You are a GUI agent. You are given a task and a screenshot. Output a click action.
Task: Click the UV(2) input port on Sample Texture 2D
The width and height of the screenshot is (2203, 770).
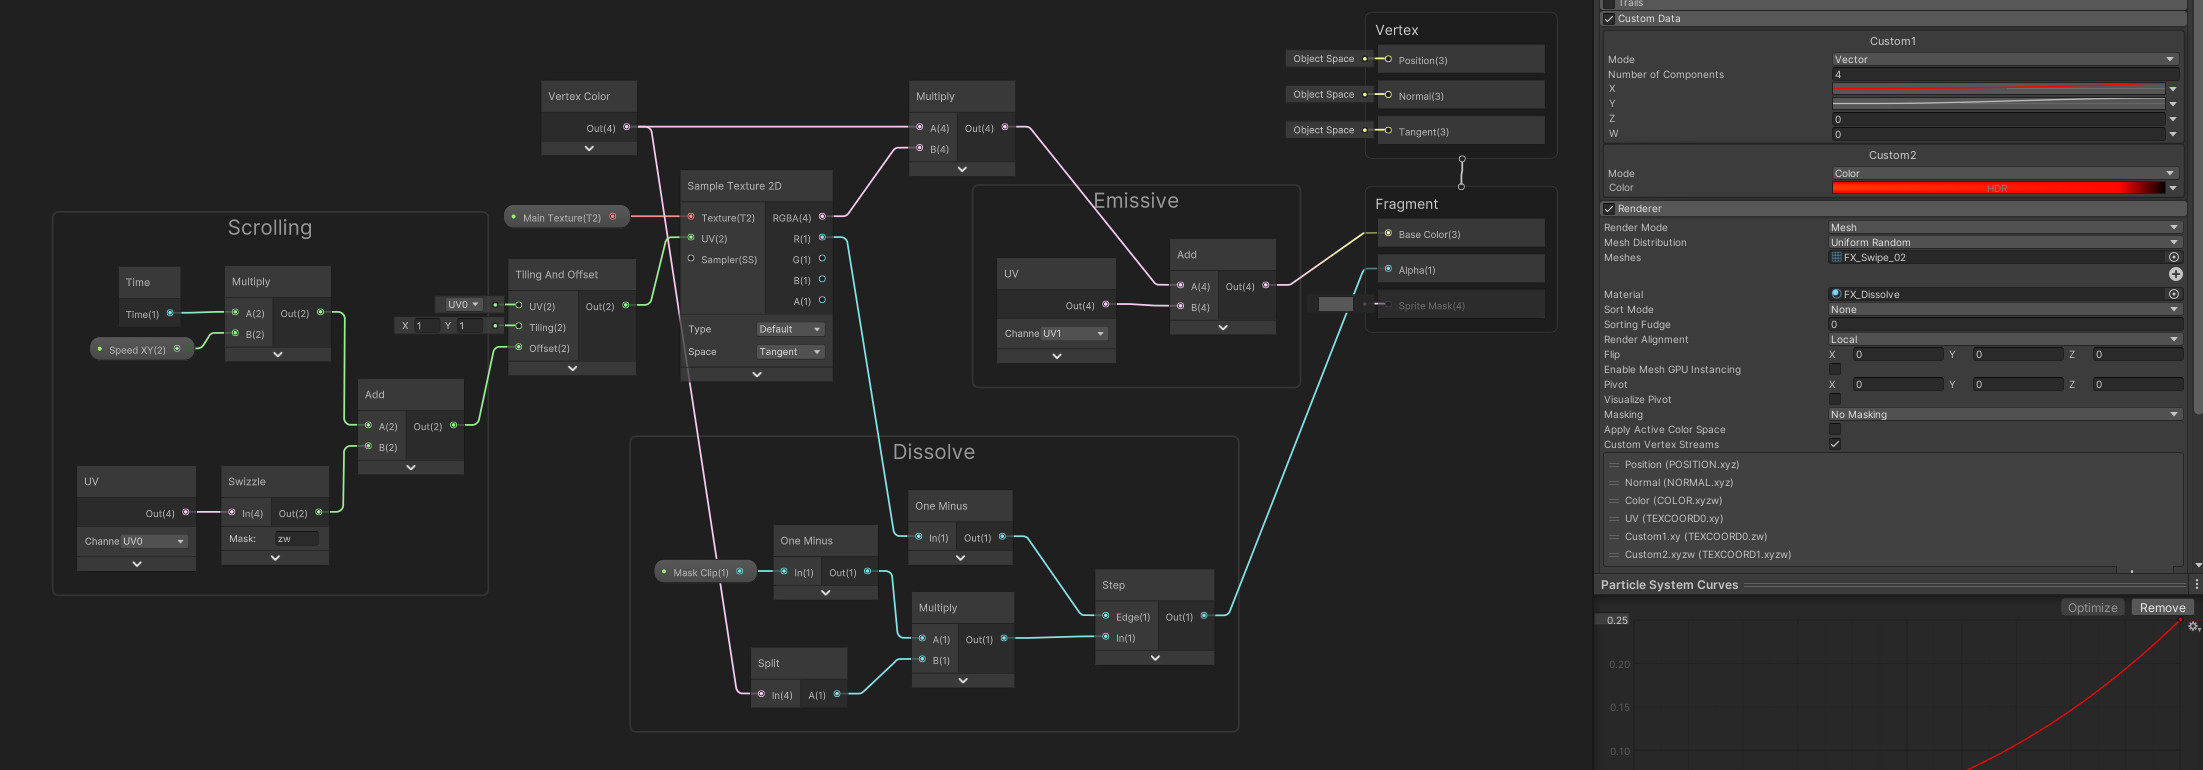coord(690,238)
